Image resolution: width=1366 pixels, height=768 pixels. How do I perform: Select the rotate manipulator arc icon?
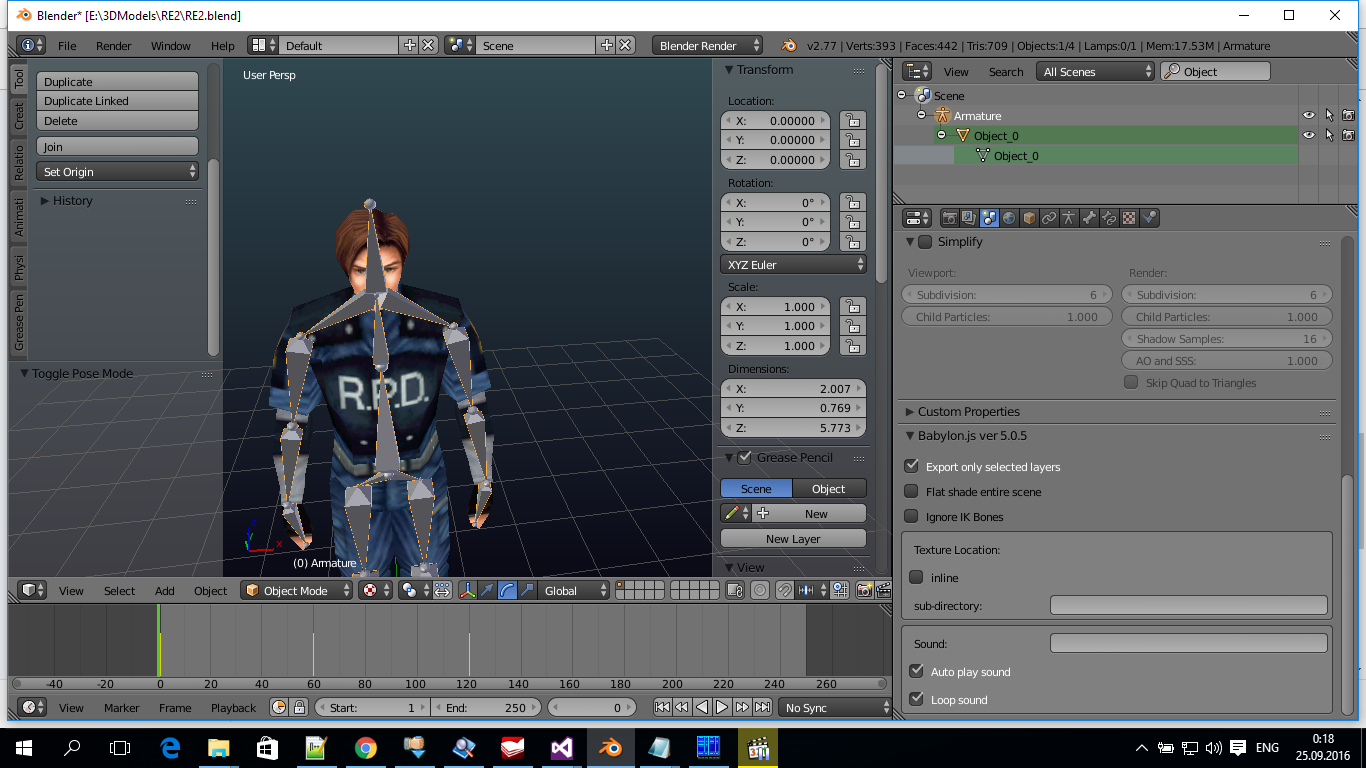coord(507,591)
